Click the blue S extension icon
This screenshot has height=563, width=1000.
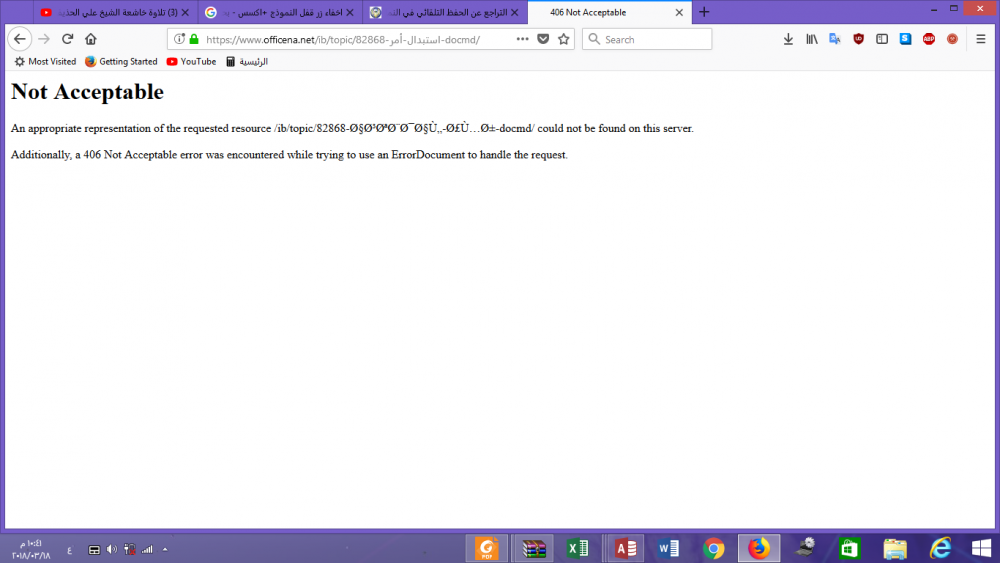coord(906,39)
